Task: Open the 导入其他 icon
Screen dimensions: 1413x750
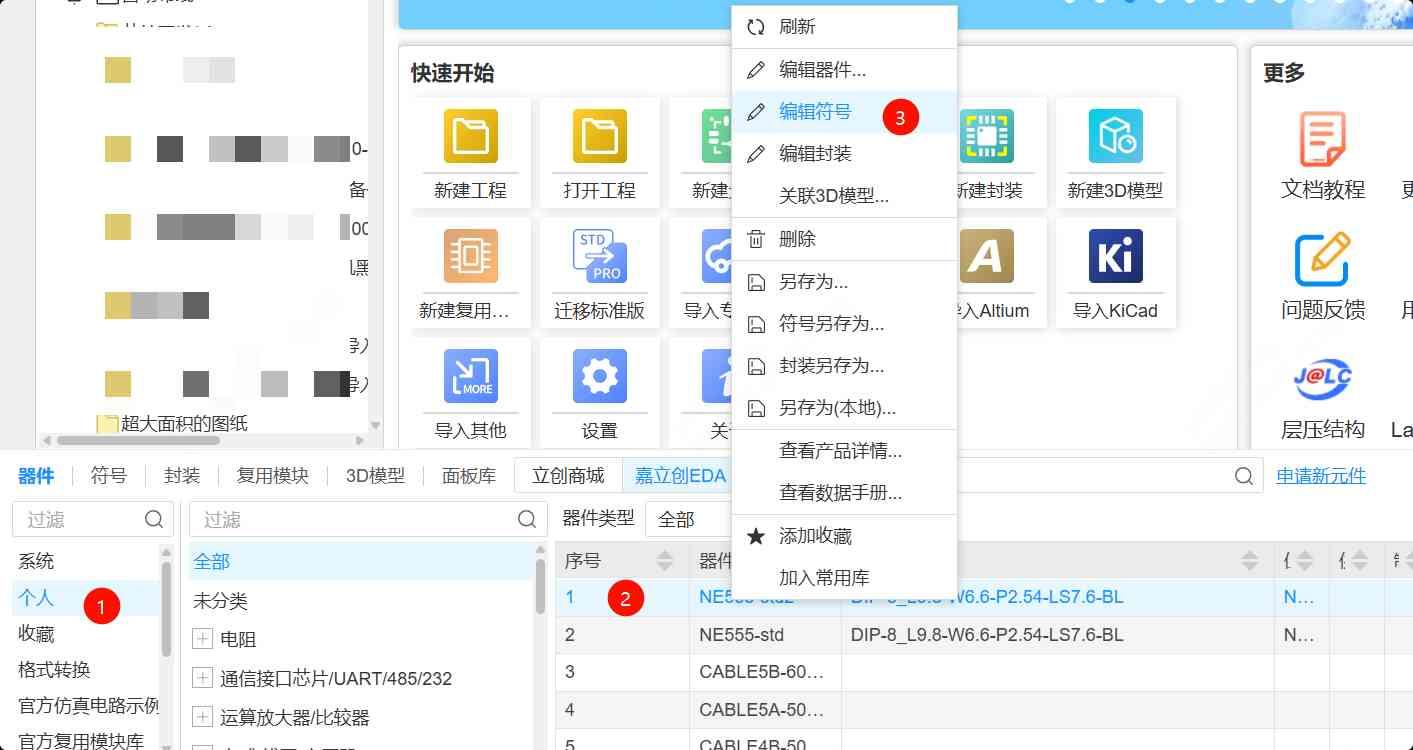Action: point(470,376)
